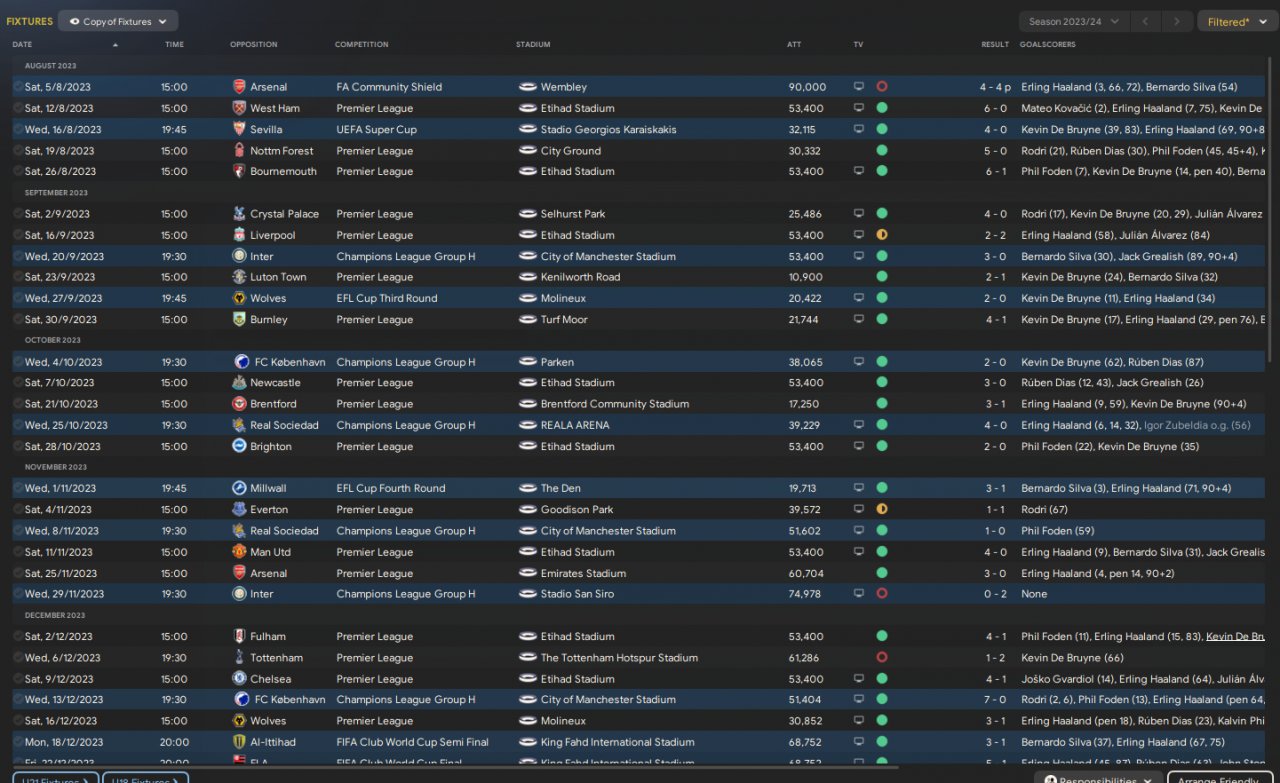Click the Newcastle club badge

pos(239,383)
